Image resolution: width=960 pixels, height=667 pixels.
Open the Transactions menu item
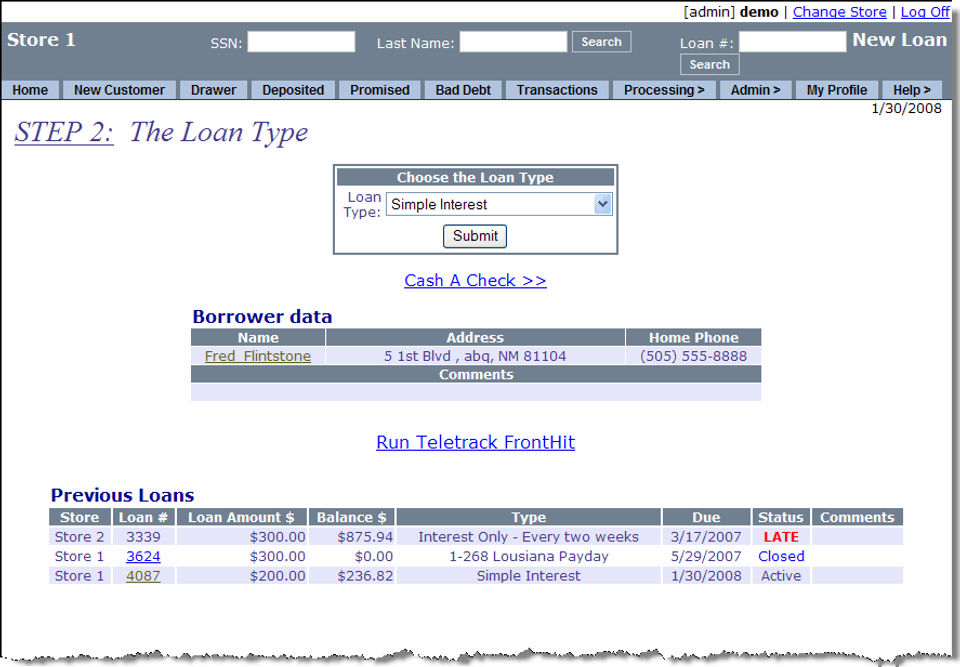(557, 90)
